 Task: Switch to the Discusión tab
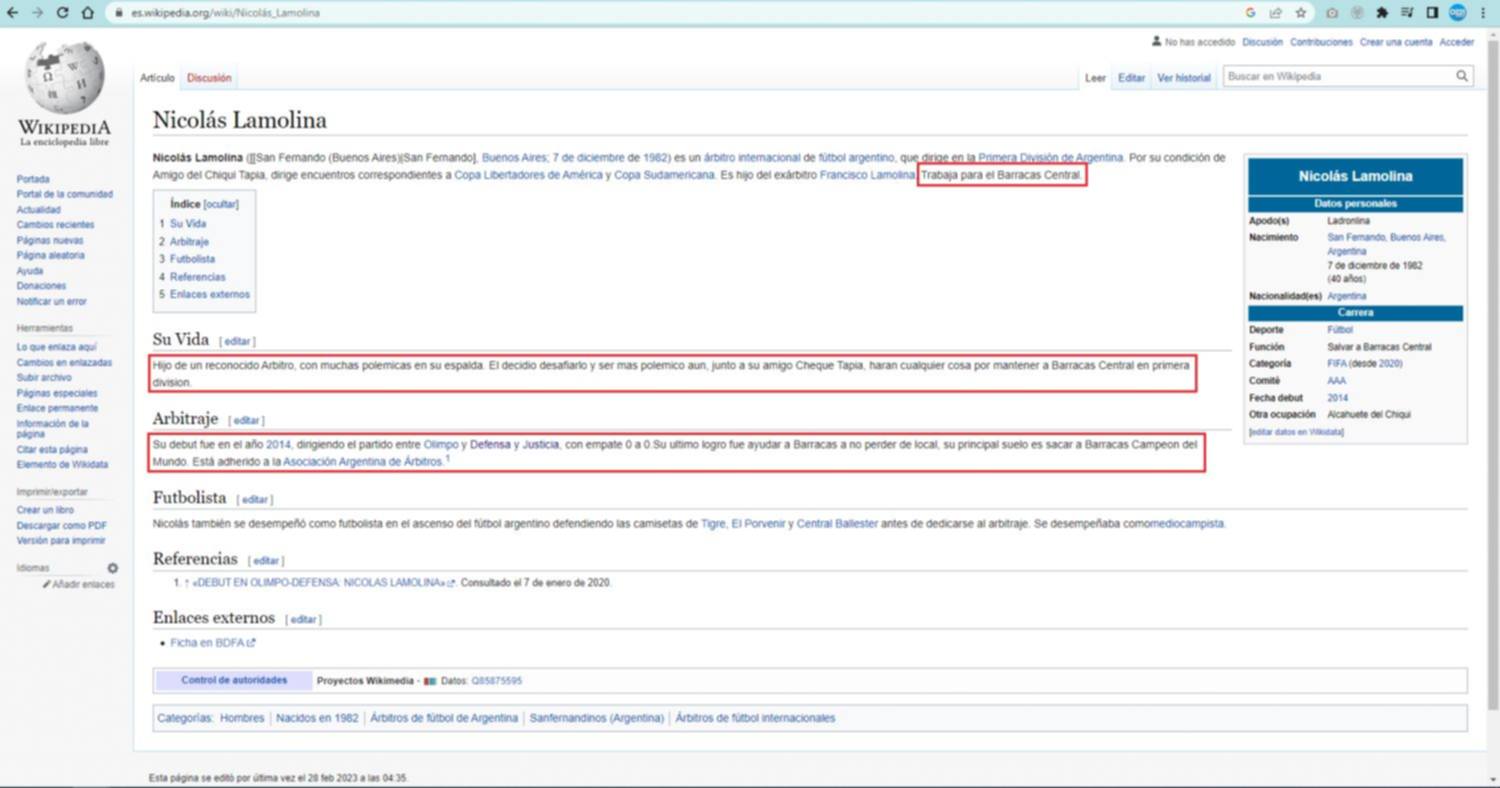coord(209,78)
